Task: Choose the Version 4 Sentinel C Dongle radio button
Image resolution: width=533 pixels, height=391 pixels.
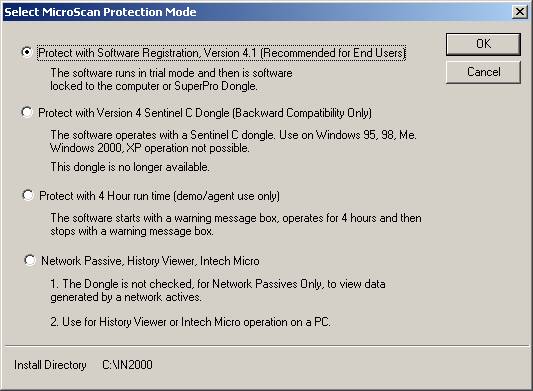Action: click(27, 112)
